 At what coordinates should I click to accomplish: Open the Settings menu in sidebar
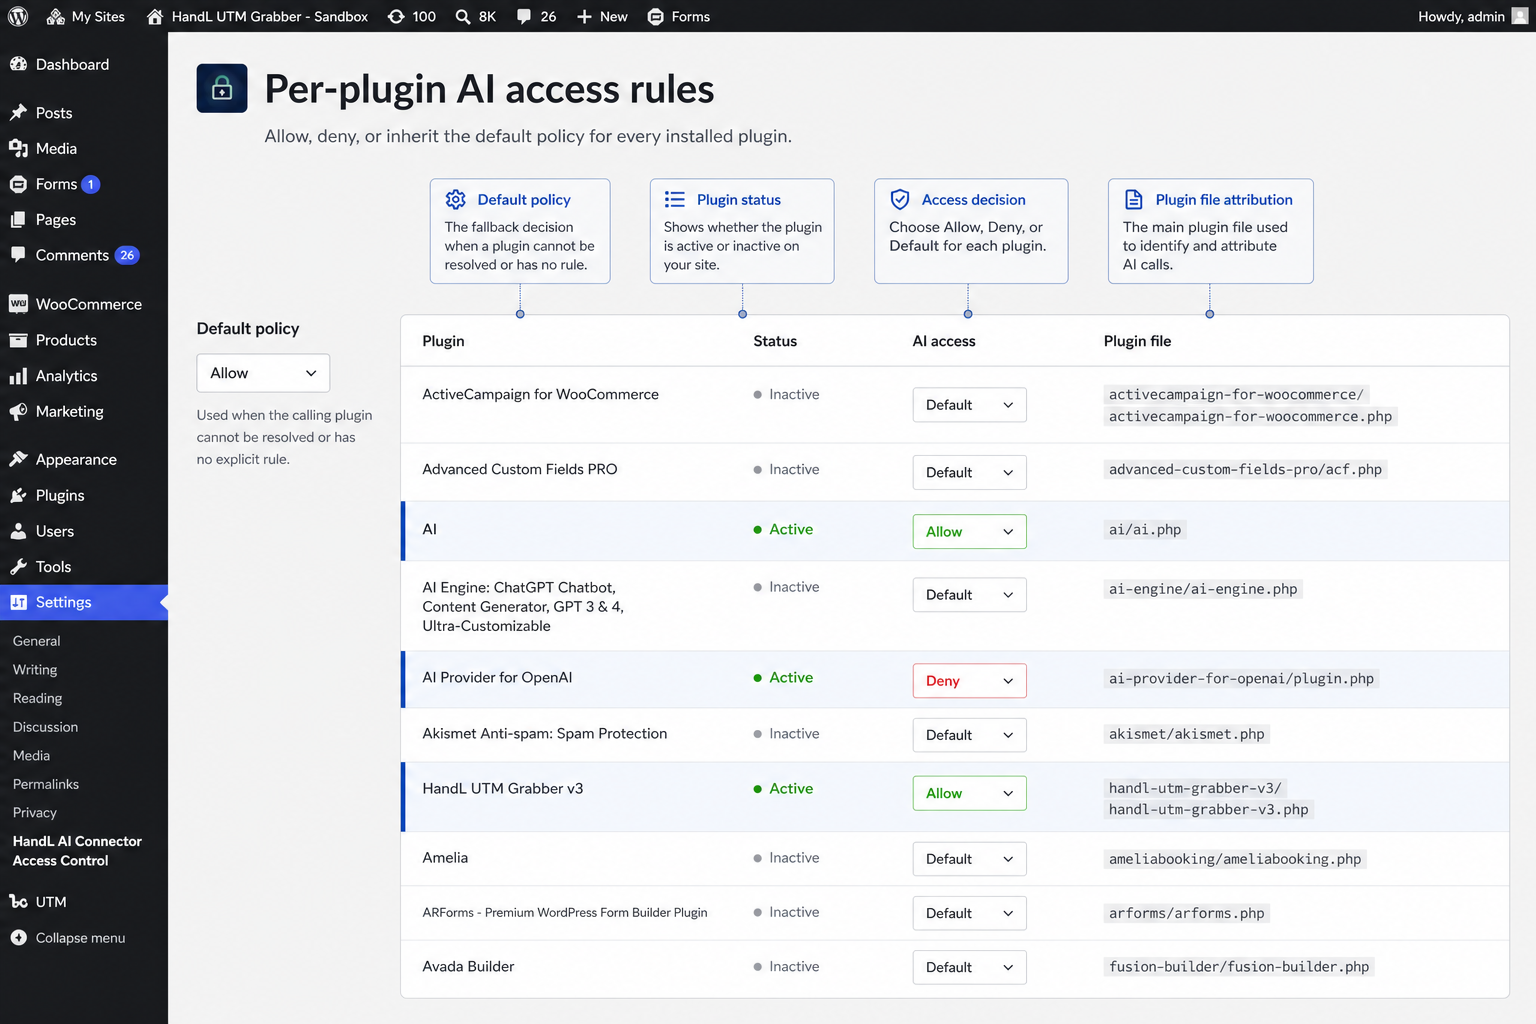tap(84, 602)
